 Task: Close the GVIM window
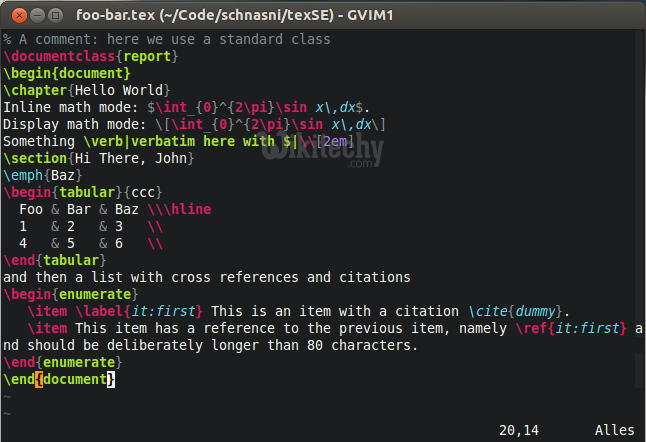14,14
